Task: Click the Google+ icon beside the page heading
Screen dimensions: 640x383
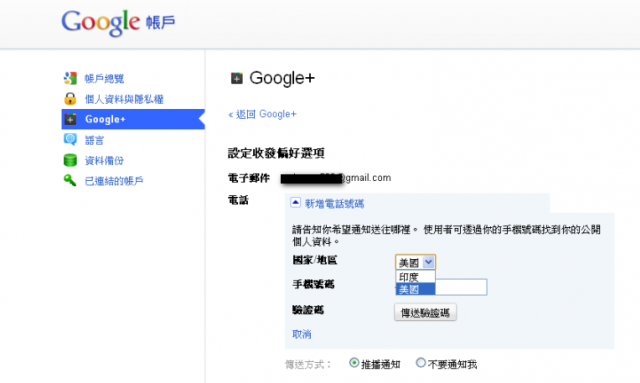Action: coord(237,78)
